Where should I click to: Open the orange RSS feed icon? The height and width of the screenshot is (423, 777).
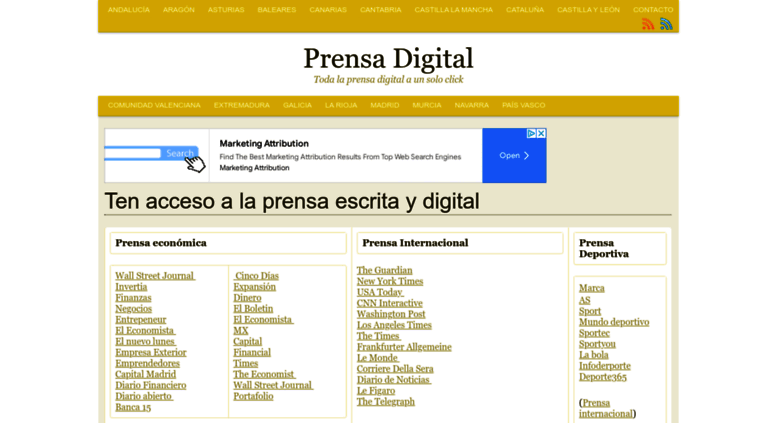pos(648,24)
